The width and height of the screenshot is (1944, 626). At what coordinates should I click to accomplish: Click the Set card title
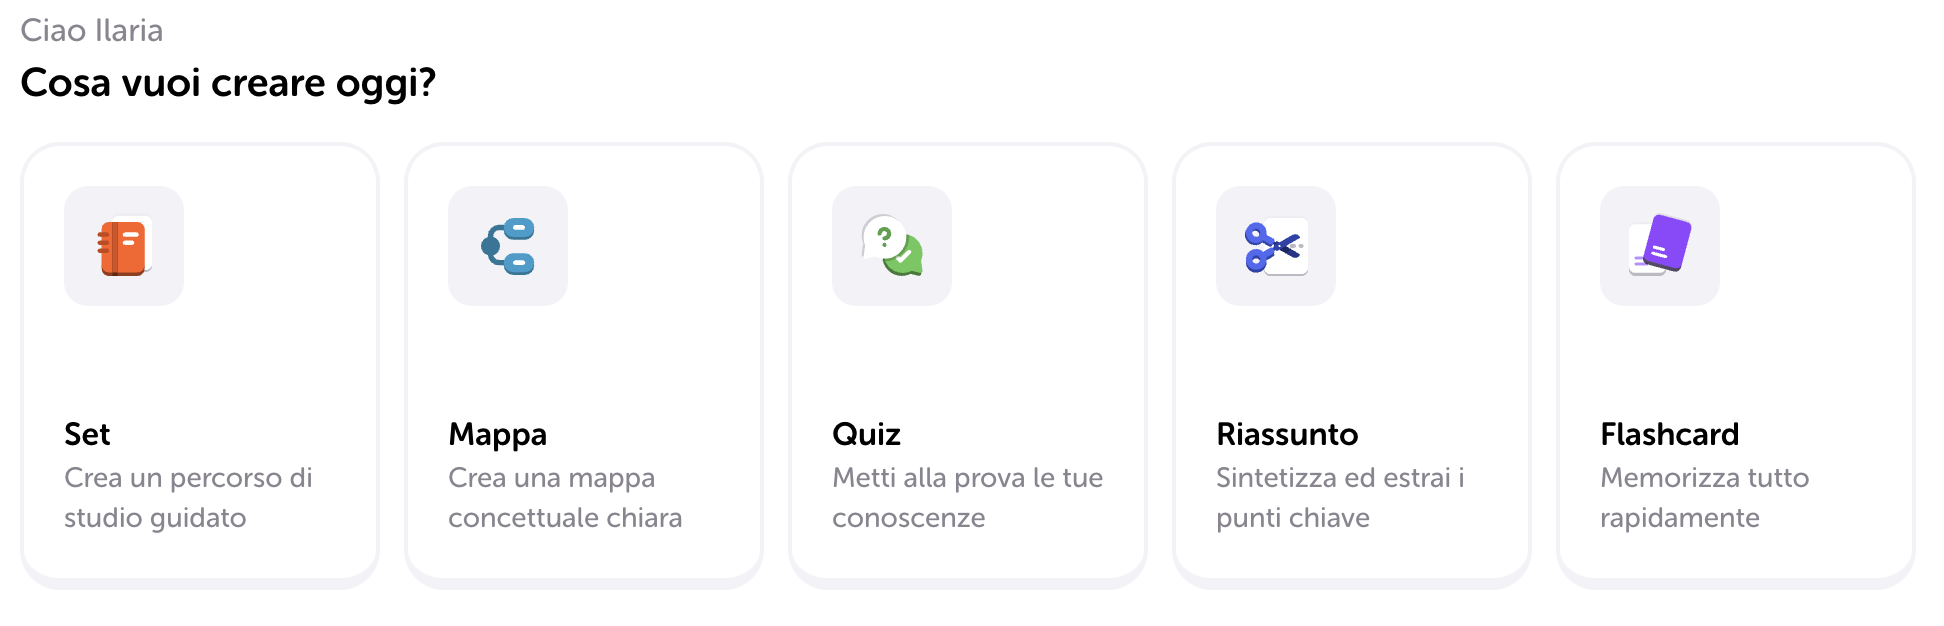coord(87,434)
